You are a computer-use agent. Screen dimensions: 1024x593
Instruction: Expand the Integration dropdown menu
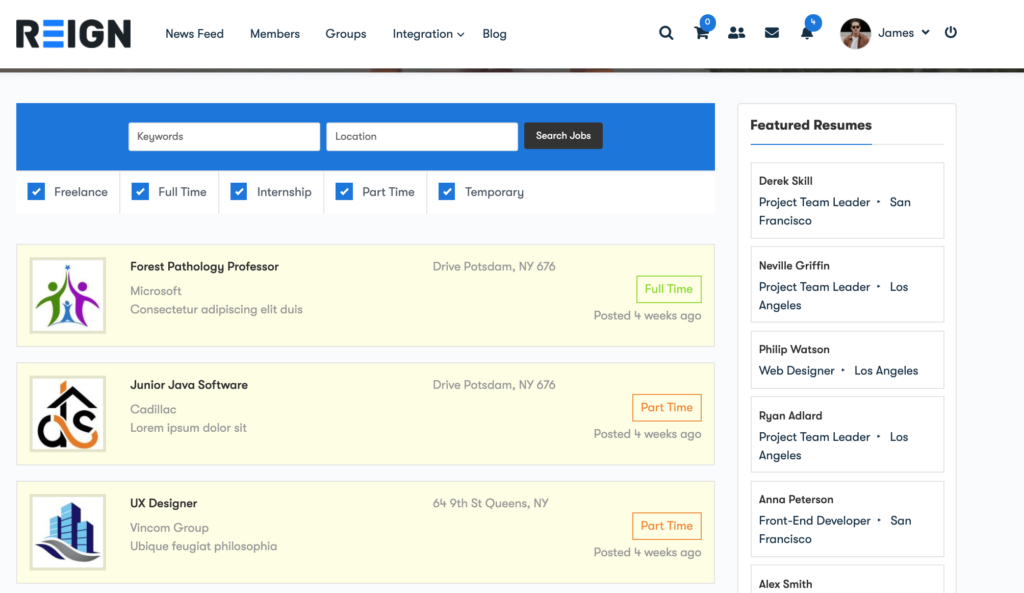pos(428,34)
